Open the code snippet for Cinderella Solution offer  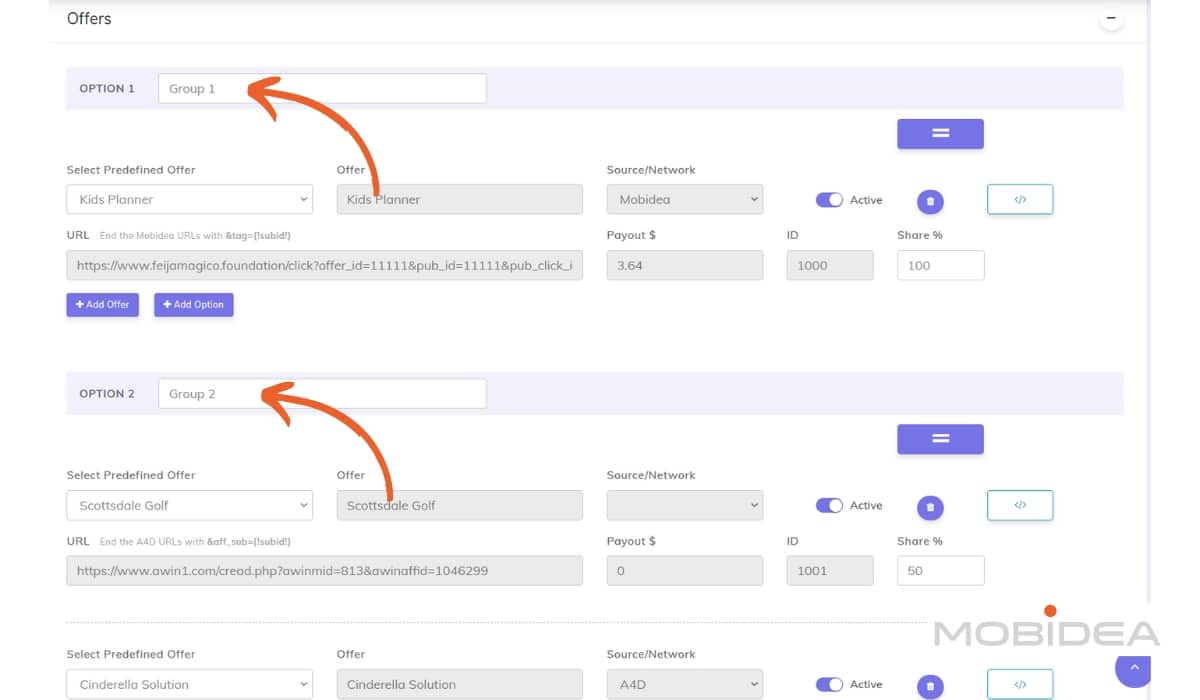1020,684
